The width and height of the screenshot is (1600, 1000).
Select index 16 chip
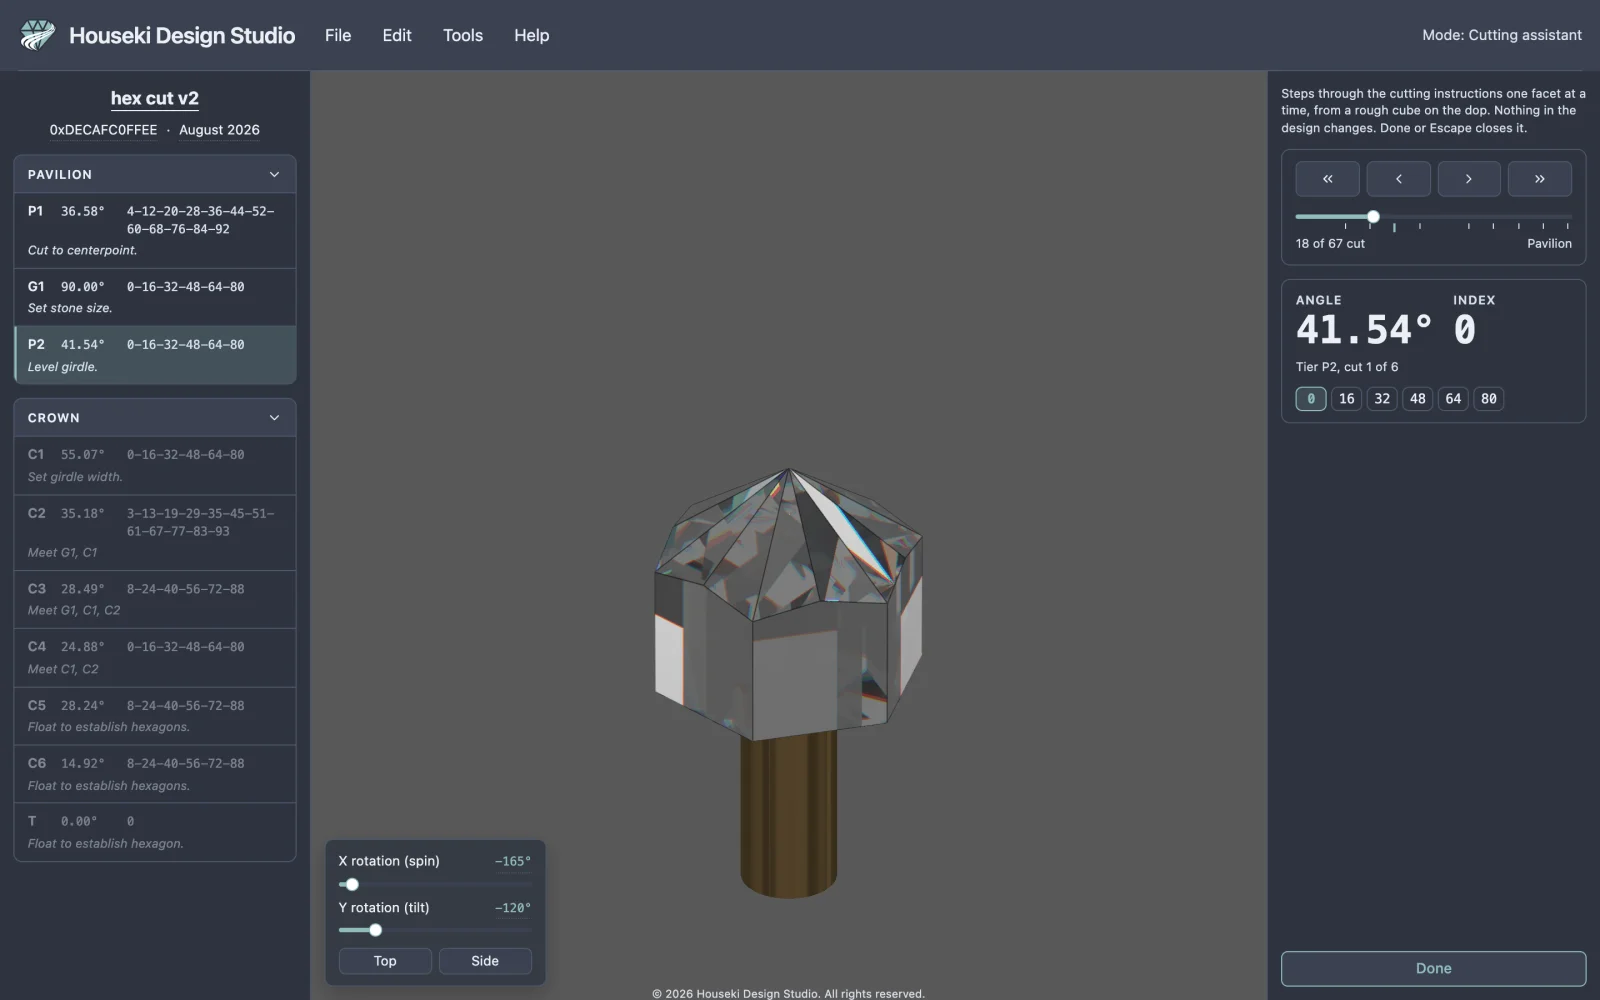pyautogui.click(x=1347, y=399)
